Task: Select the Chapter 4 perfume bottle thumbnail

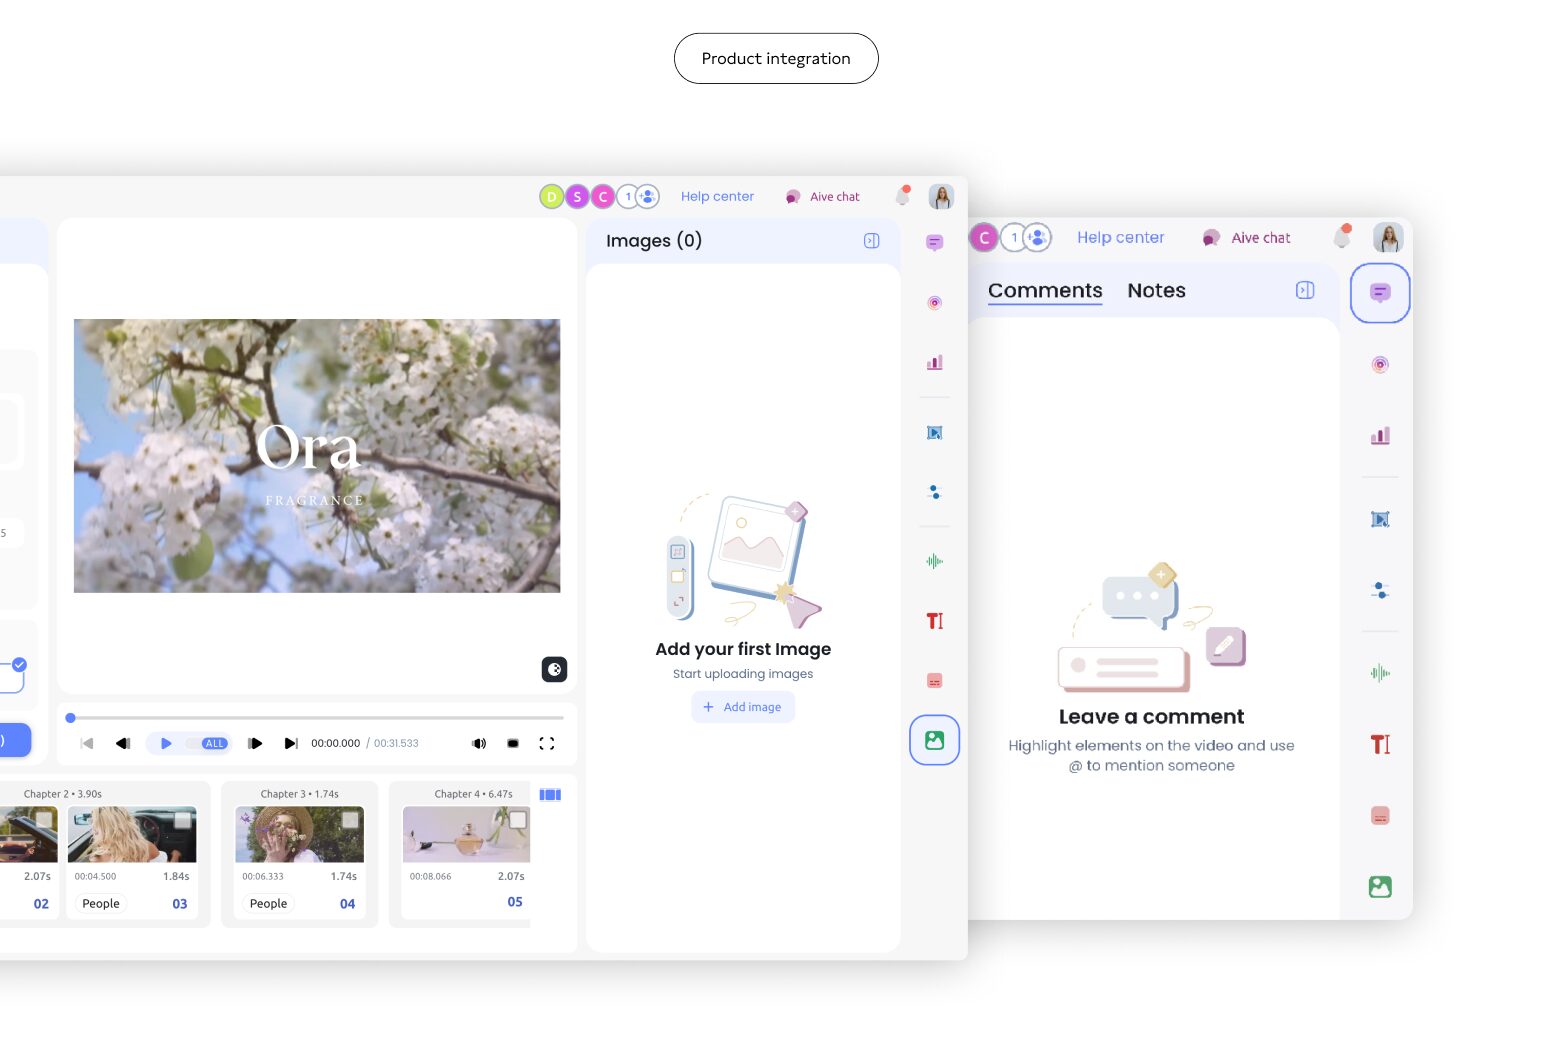Action: (x=466, y=834)
